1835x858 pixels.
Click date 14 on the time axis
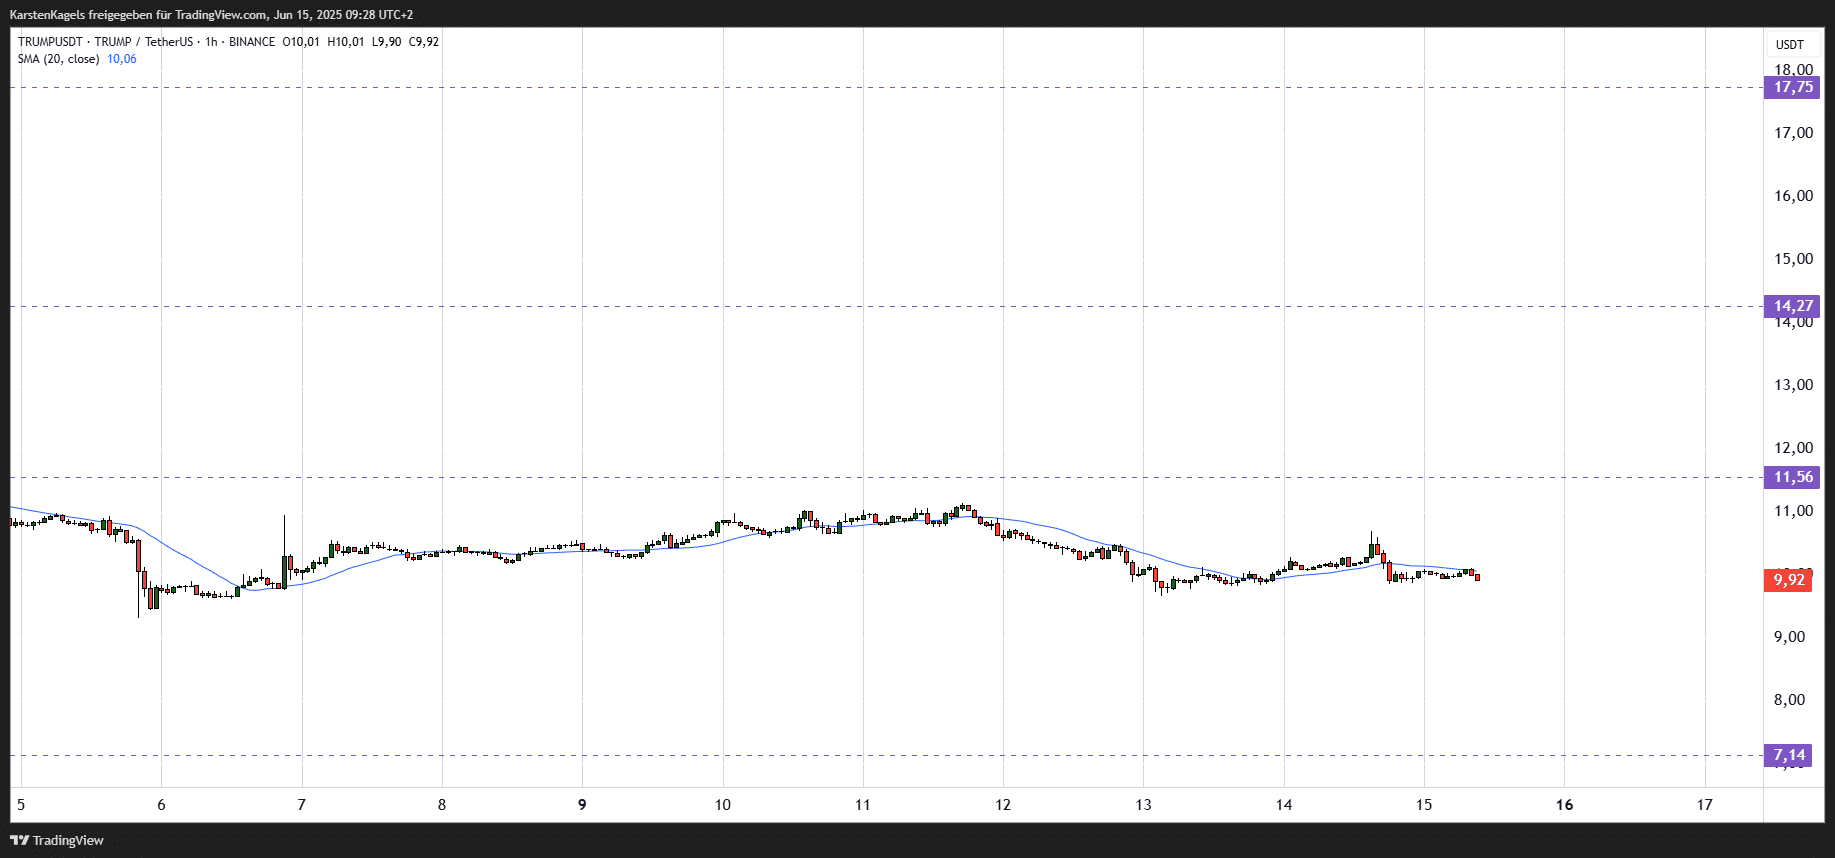coord(1284,804)
